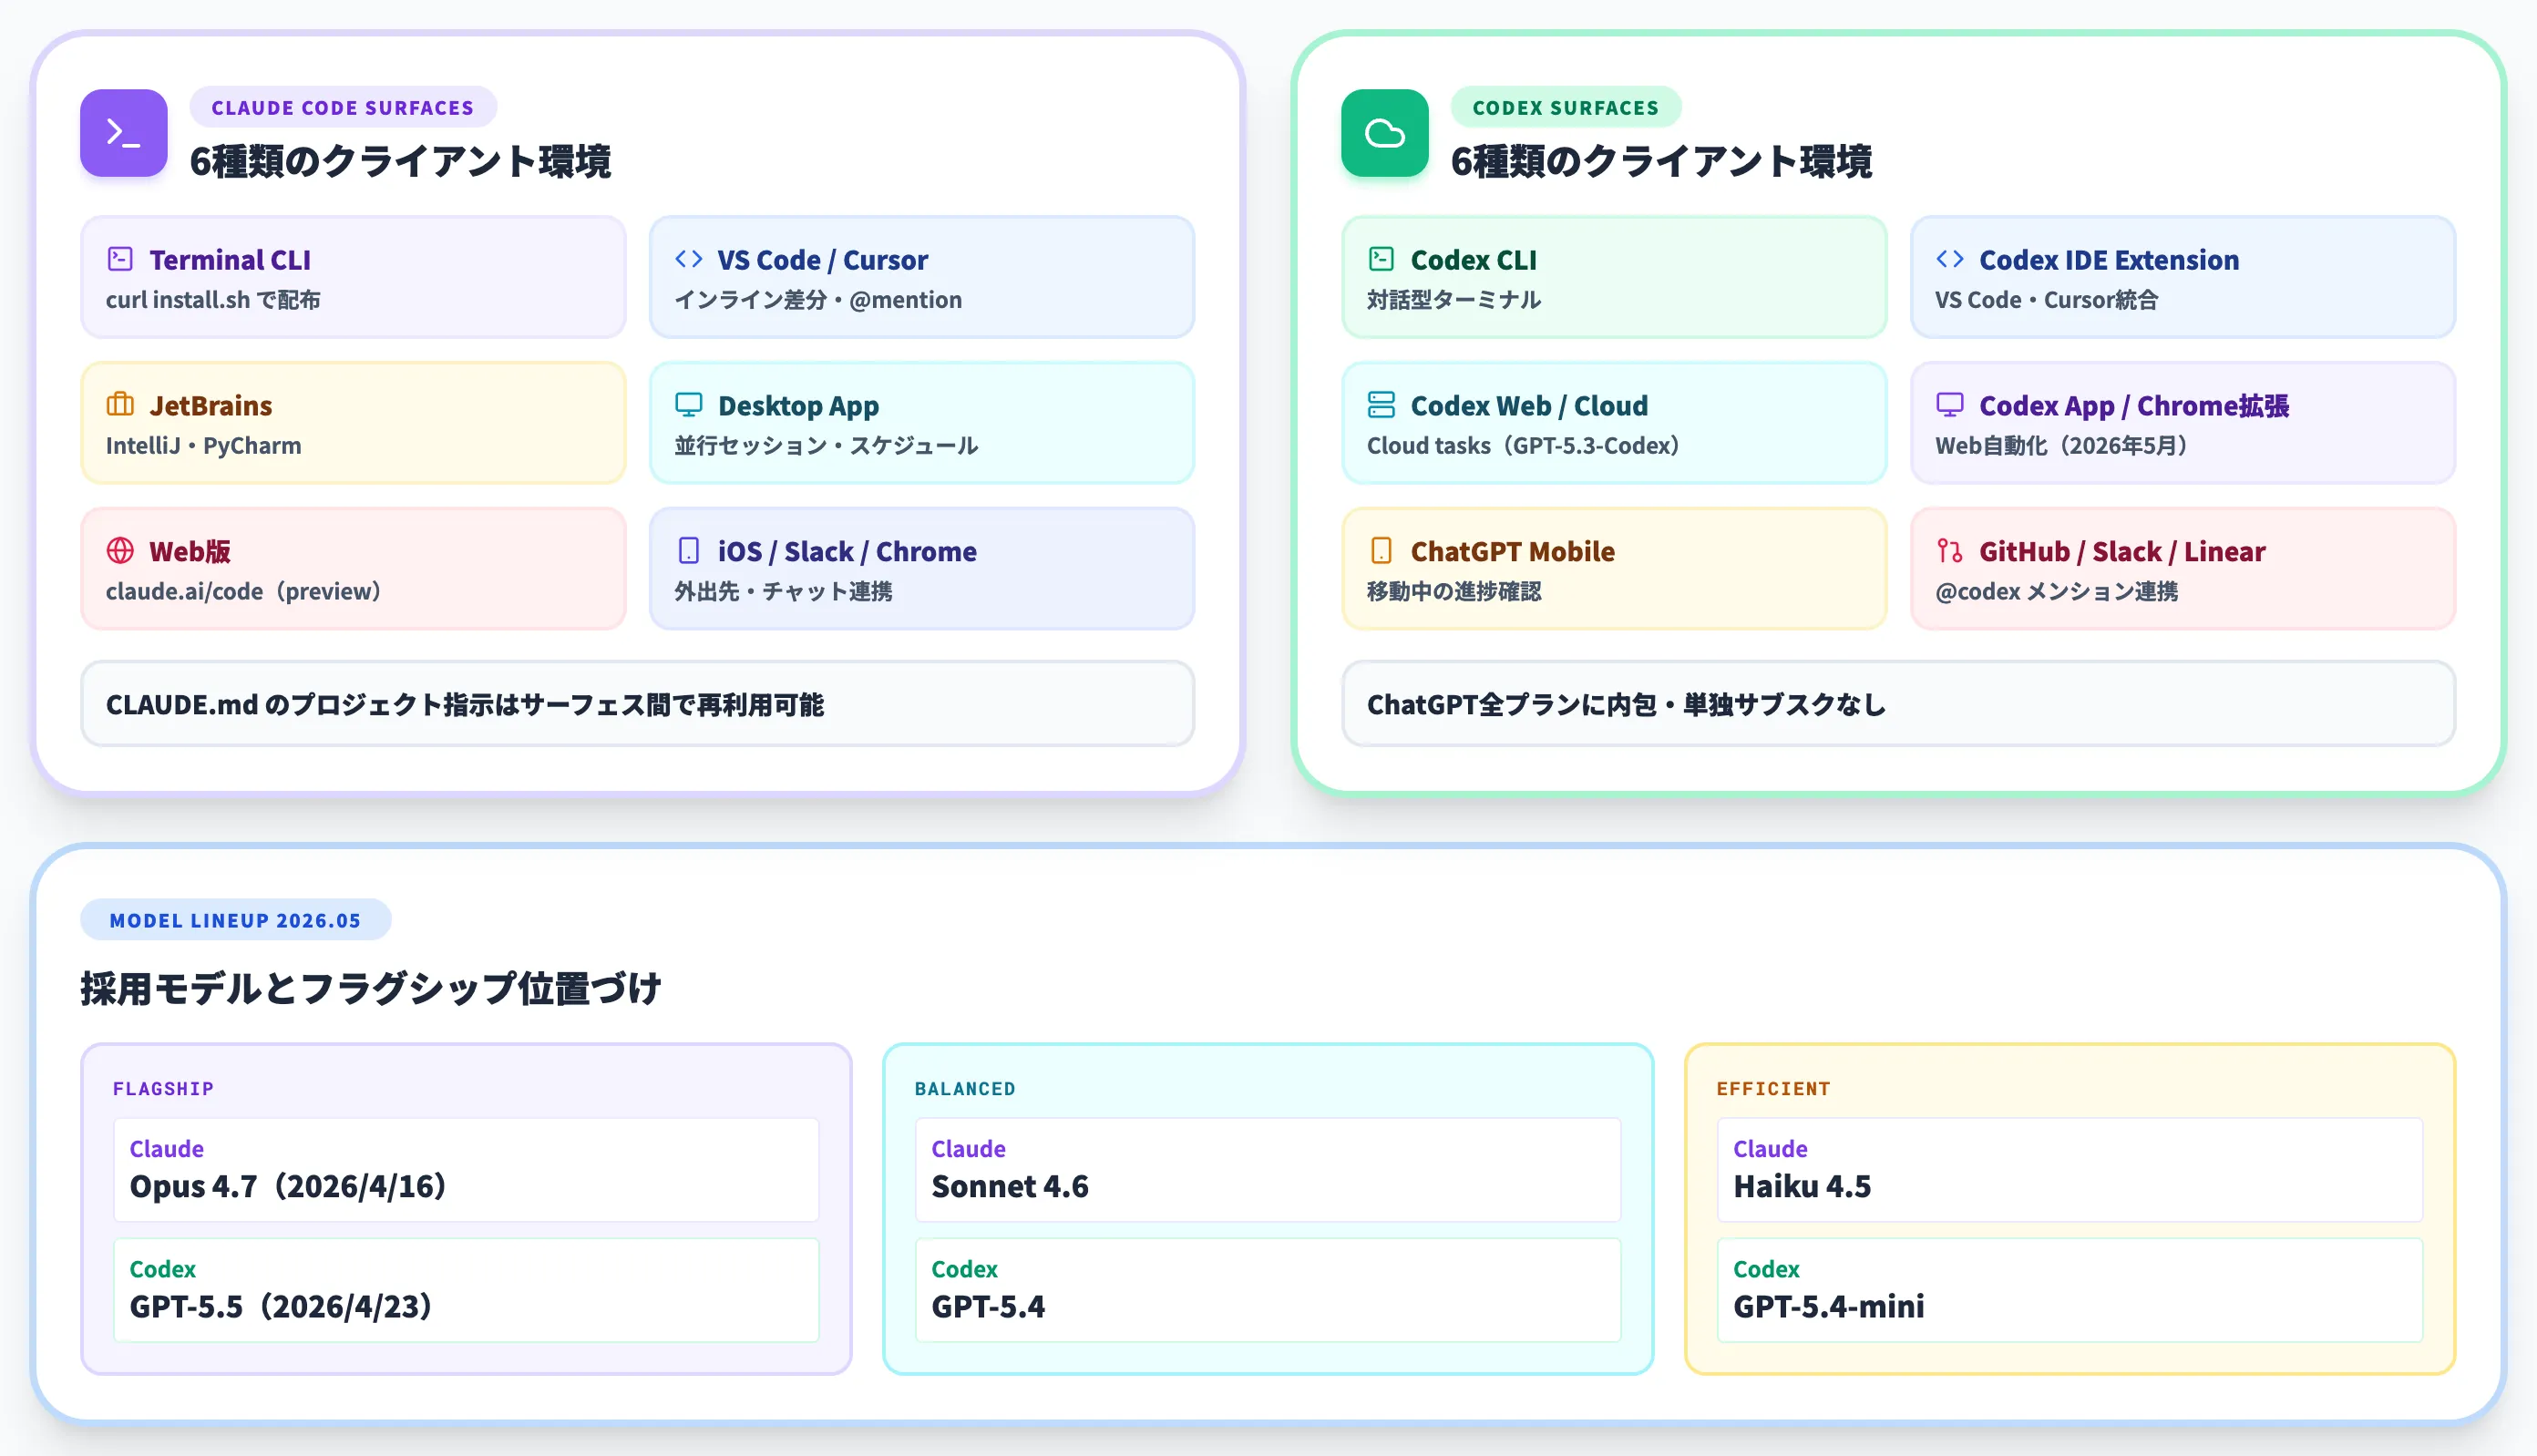The height and width of the screenshot is (1456, 2537).
Task: Click the '採用モデルとフラグシップ位置づけ' heading
Action: (370, 988)
